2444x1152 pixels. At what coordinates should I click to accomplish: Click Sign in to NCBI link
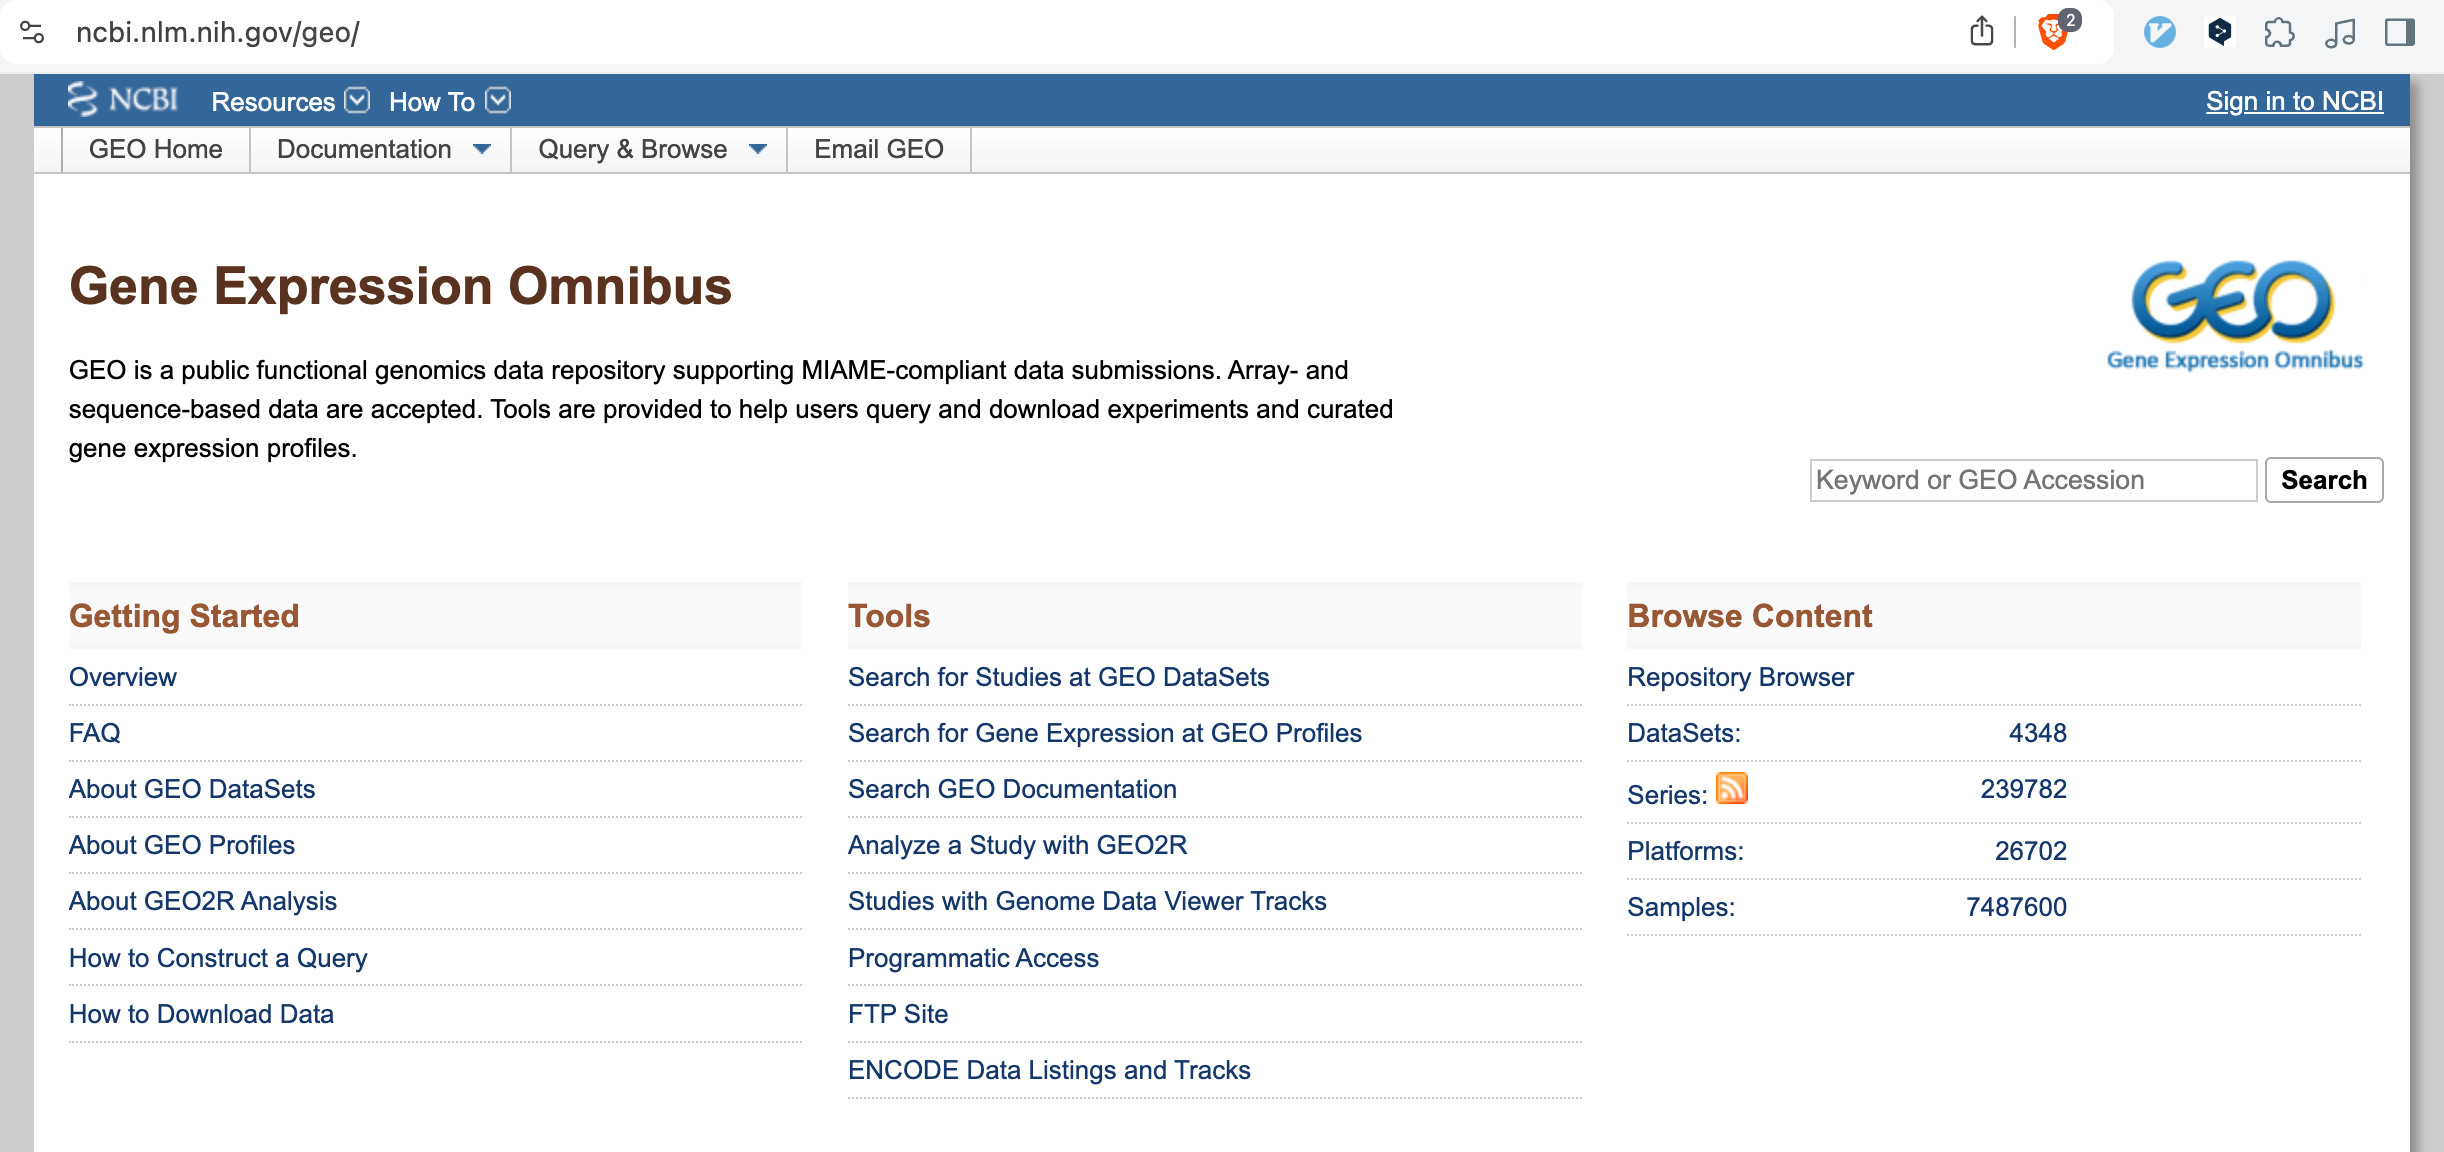(x=2294, y=101)
